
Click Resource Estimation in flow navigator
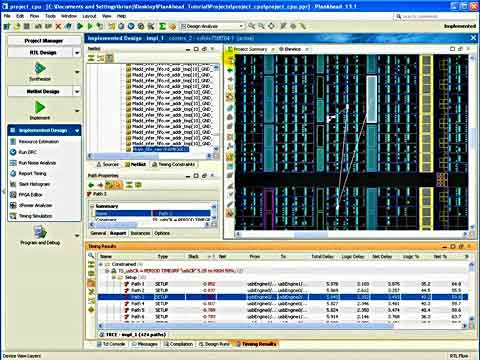tap(39, 142)
